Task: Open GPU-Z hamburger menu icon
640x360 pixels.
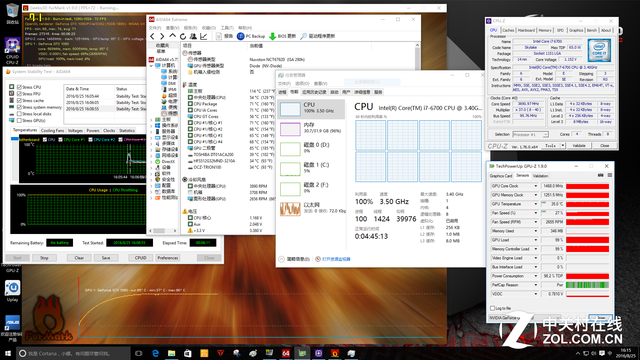Action: pyautogui.click(x=609, y=176)
